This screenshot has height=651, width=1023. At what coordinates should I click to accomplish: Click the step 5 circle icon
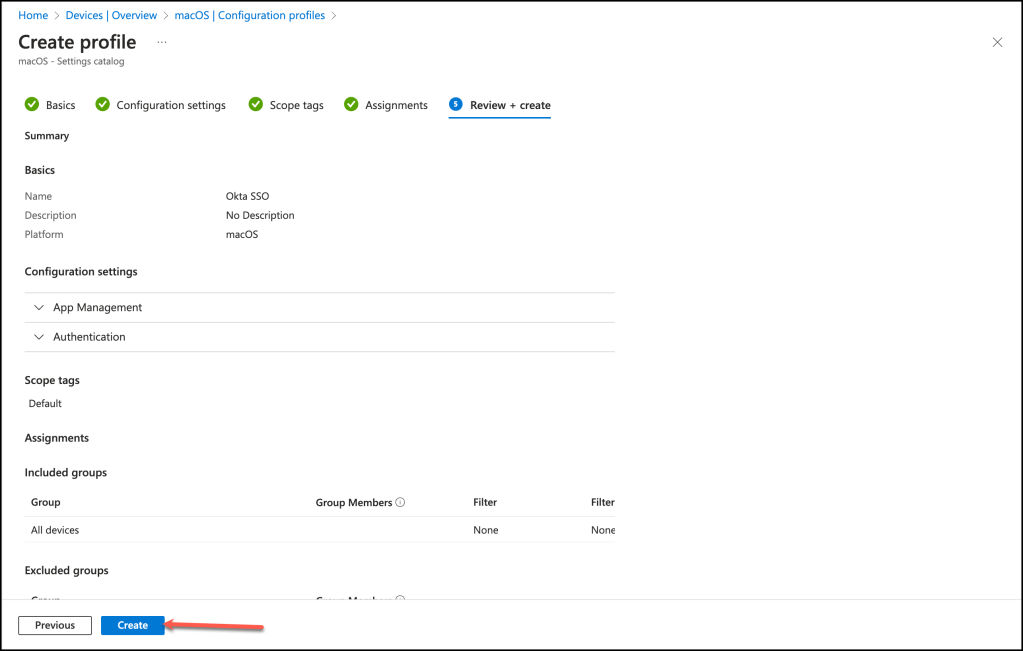(x=456, y=104)
